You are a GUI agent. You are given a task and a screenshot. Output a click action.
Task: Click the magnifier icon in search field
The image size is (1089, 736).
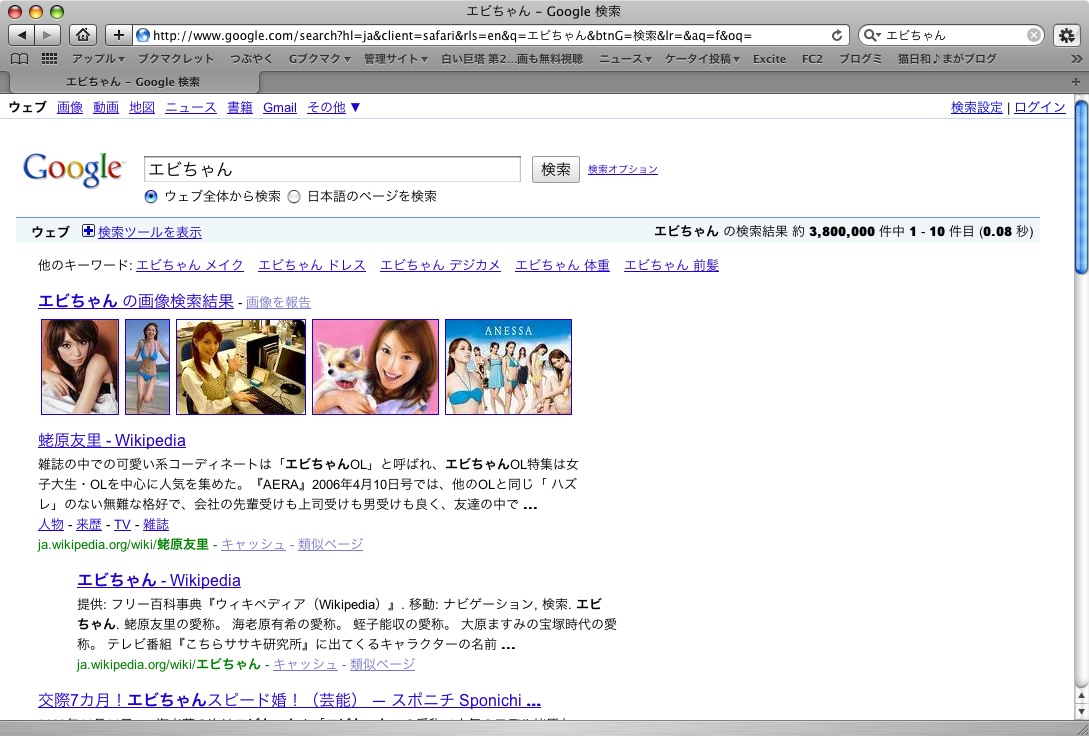871,35
